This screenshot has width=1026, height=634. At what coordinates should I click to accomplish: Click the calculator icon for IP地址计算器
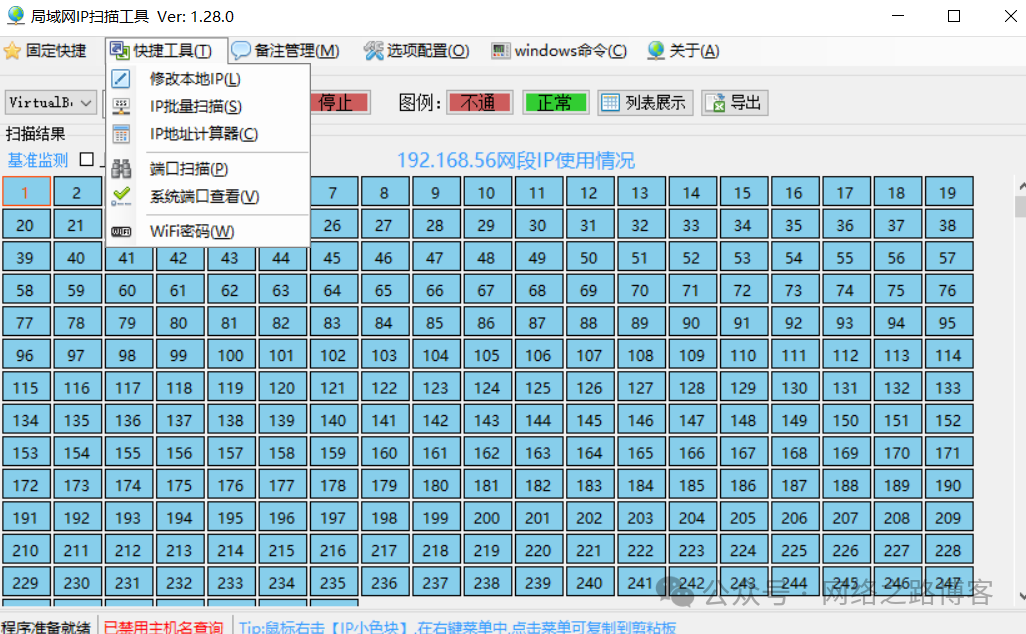point(121,134)
